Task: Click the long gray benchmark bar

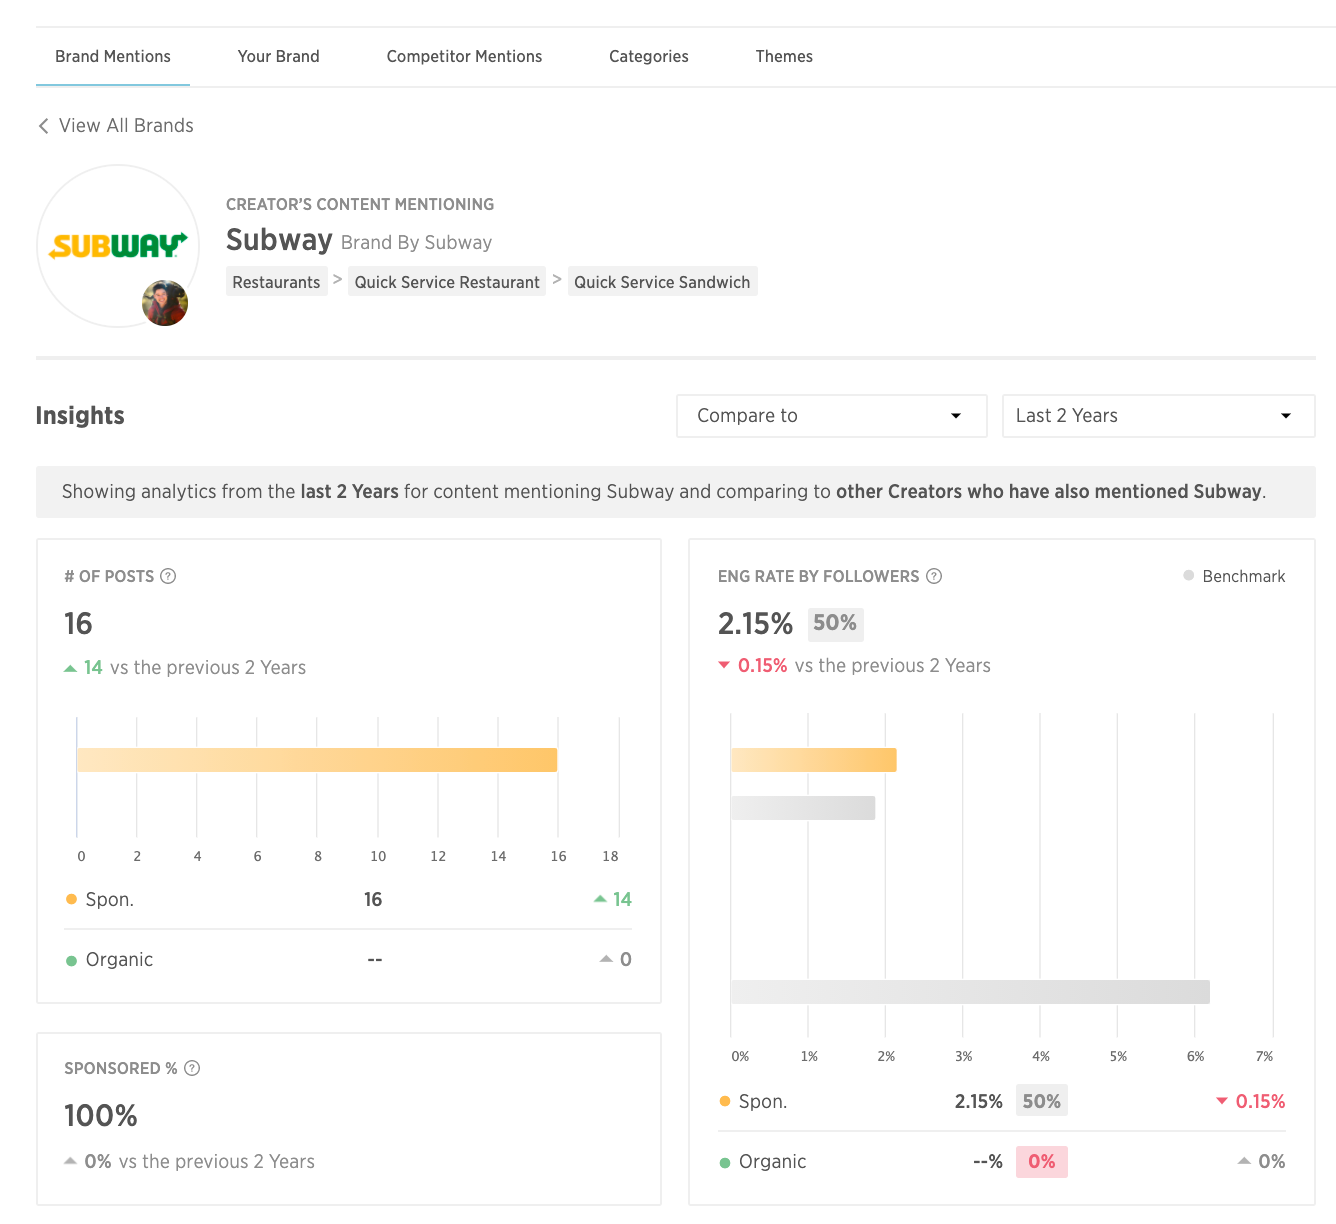Action: click(x=970, y=992)
